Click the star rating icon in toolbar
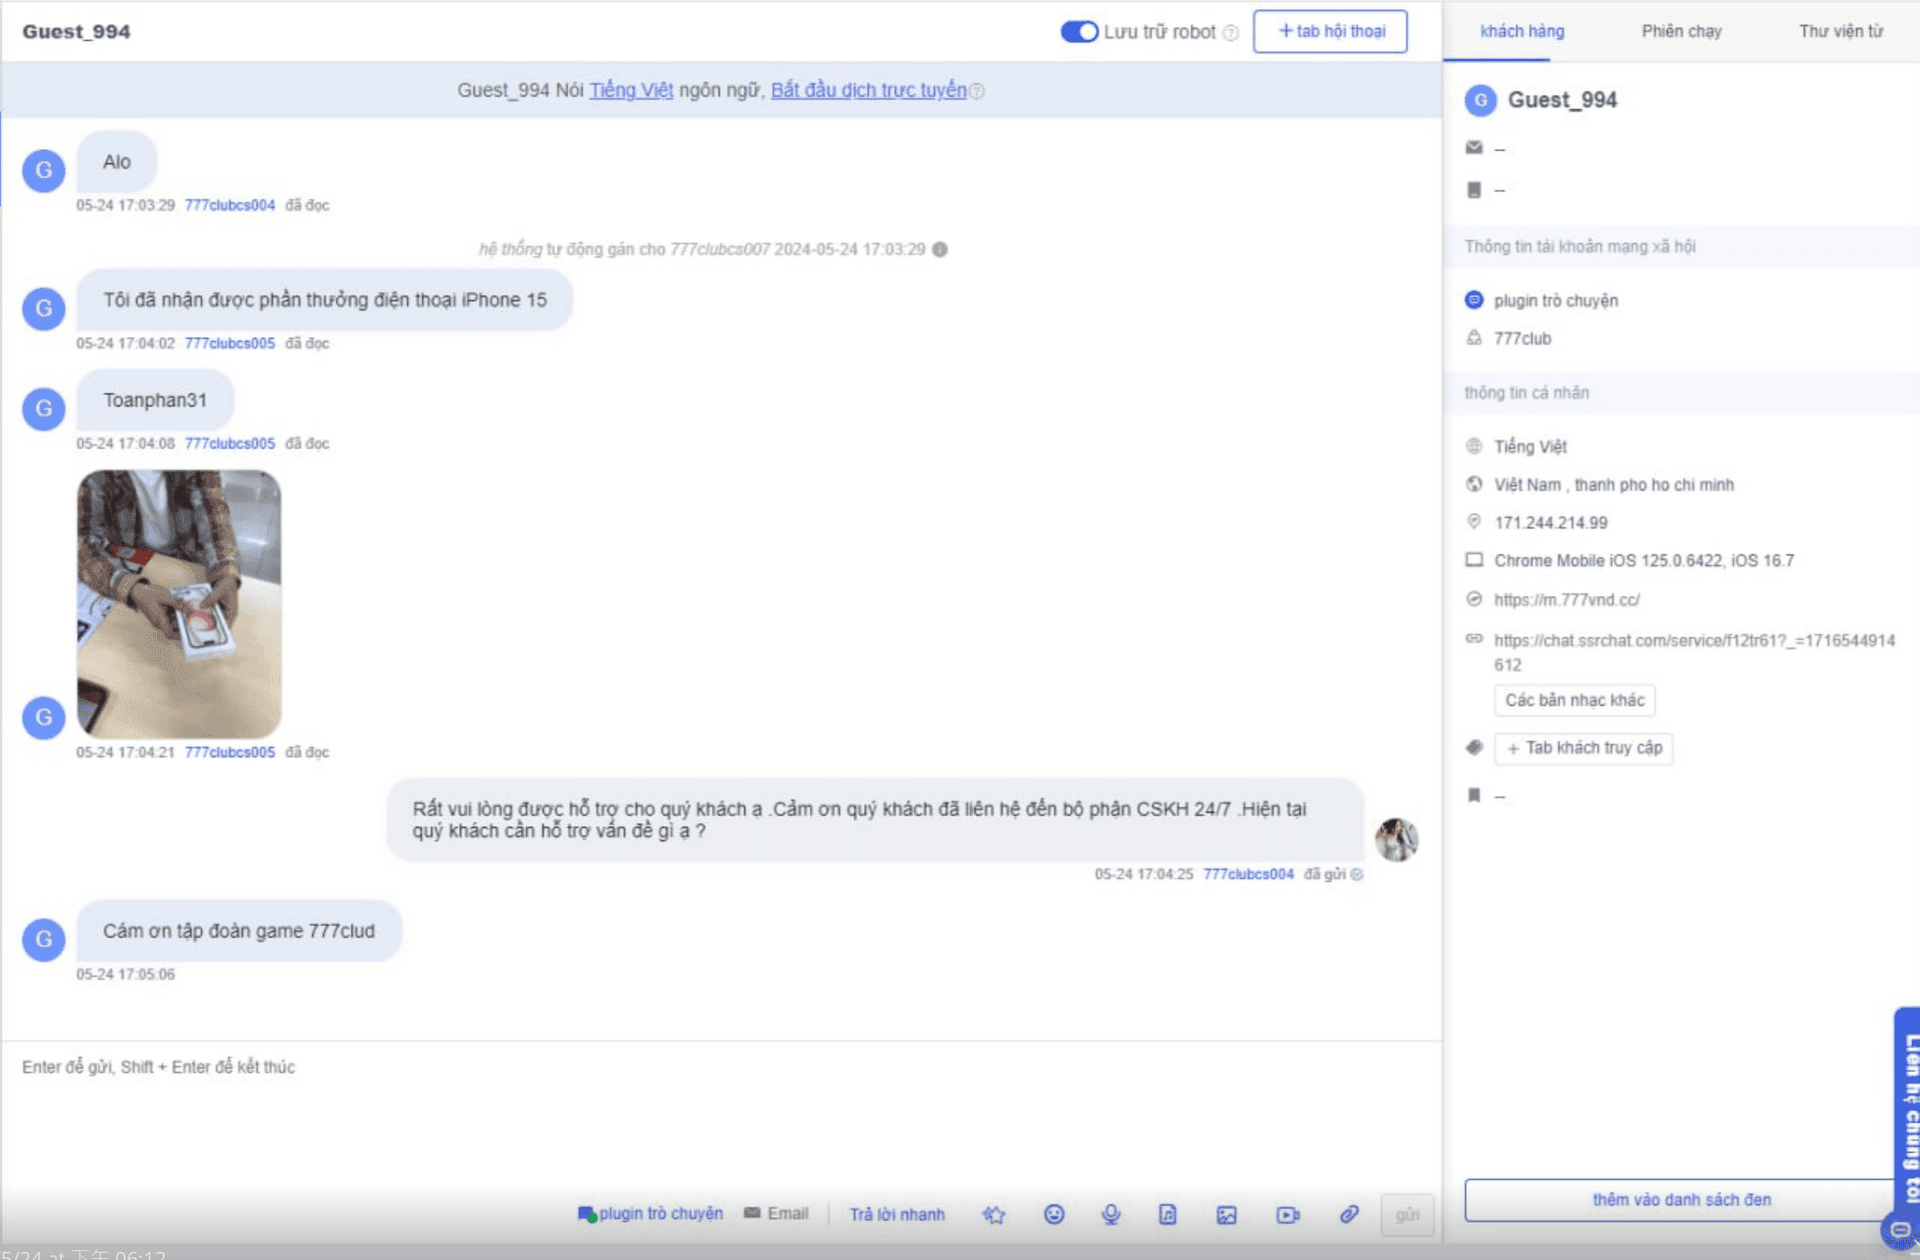Viewport: 1920px width, 1260px height. [993, 1214]
